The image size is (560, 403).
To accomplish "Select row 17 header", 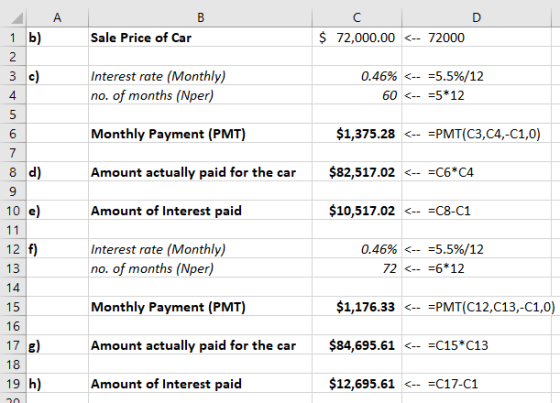I will pos(13,345).
